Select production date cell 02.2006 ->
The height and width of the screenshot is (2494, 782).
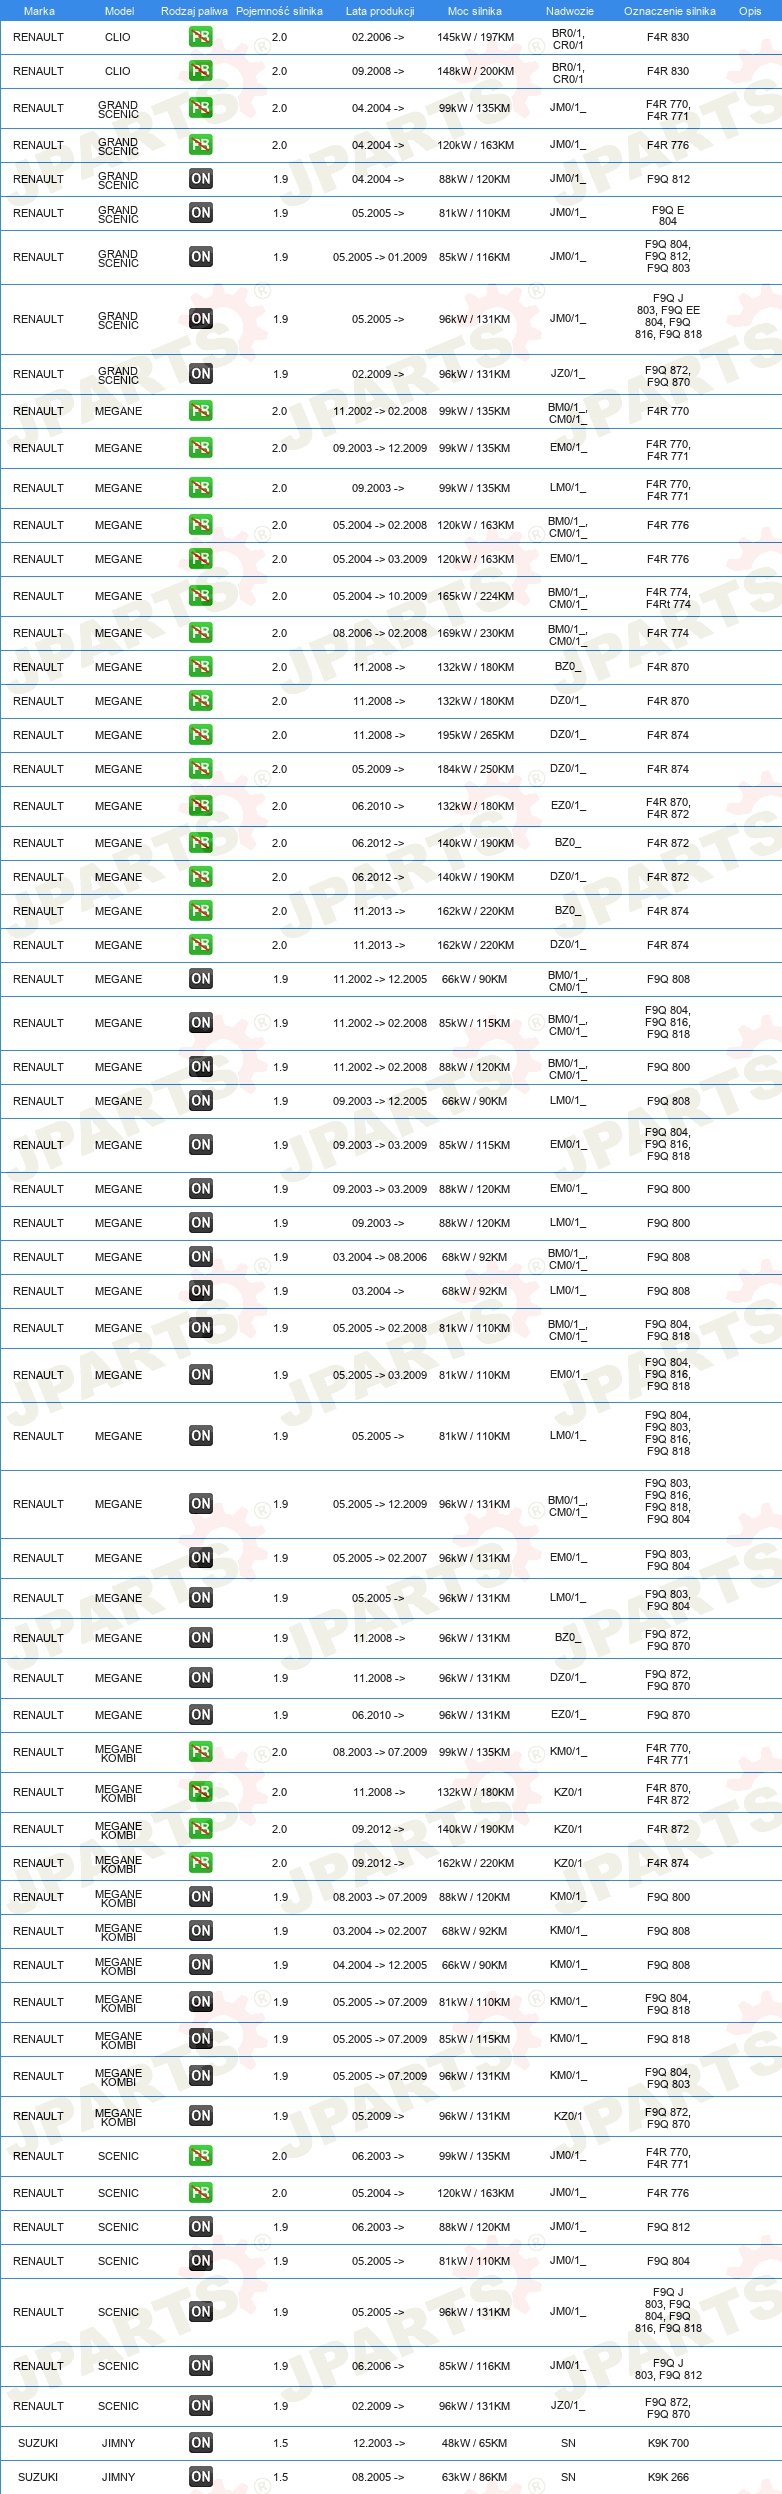pos(378,37)
